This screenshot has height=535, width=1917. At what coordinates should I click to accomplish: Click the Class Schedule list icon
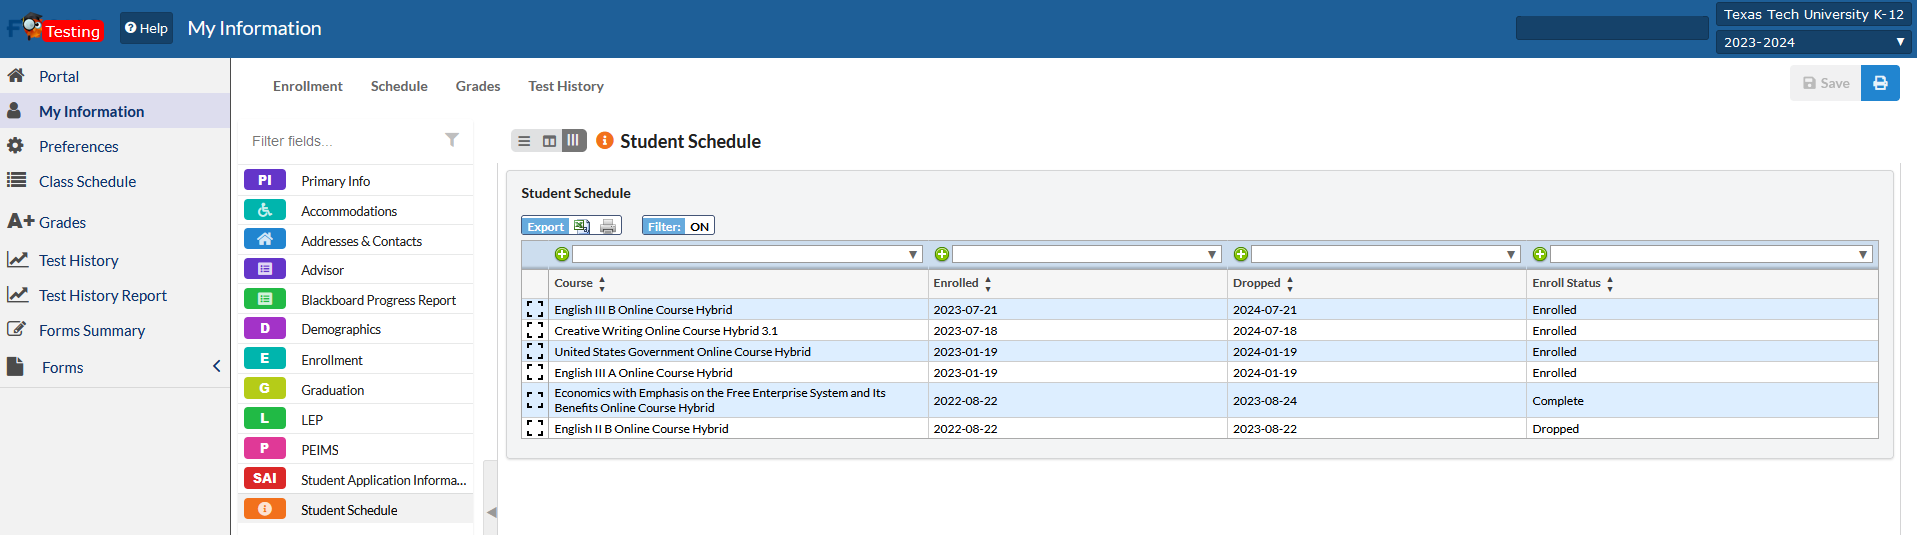16,180
